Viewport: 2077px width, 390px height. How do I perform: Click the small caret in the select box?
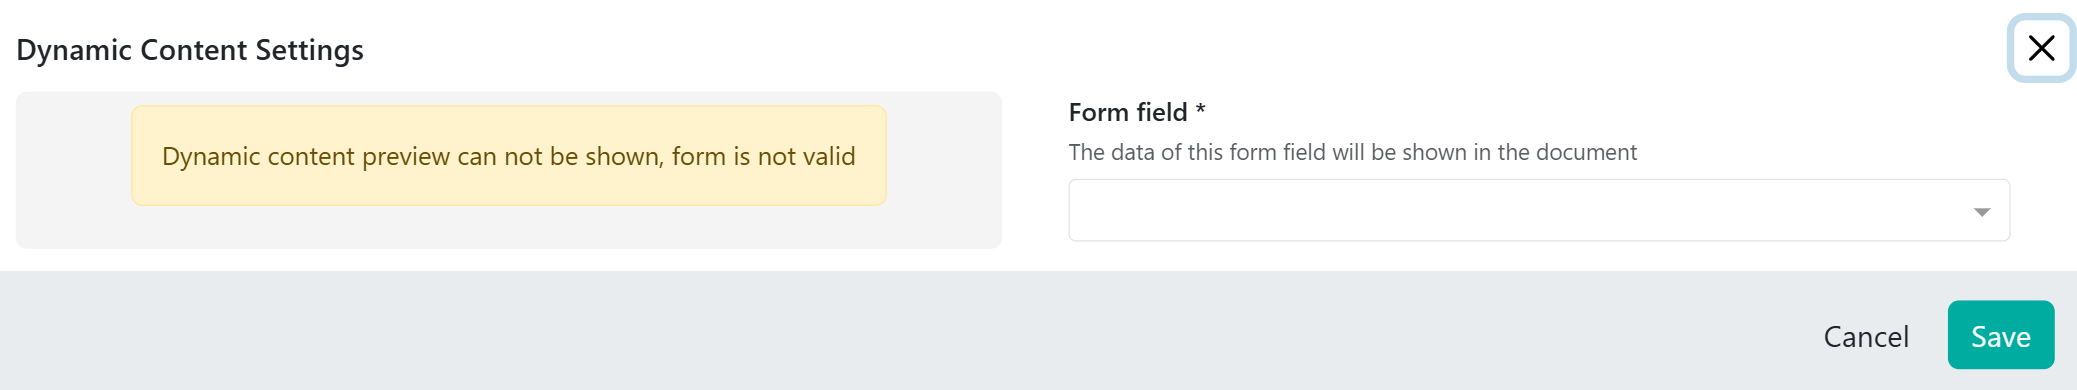pyautogui.click(x=1981, y=212)
